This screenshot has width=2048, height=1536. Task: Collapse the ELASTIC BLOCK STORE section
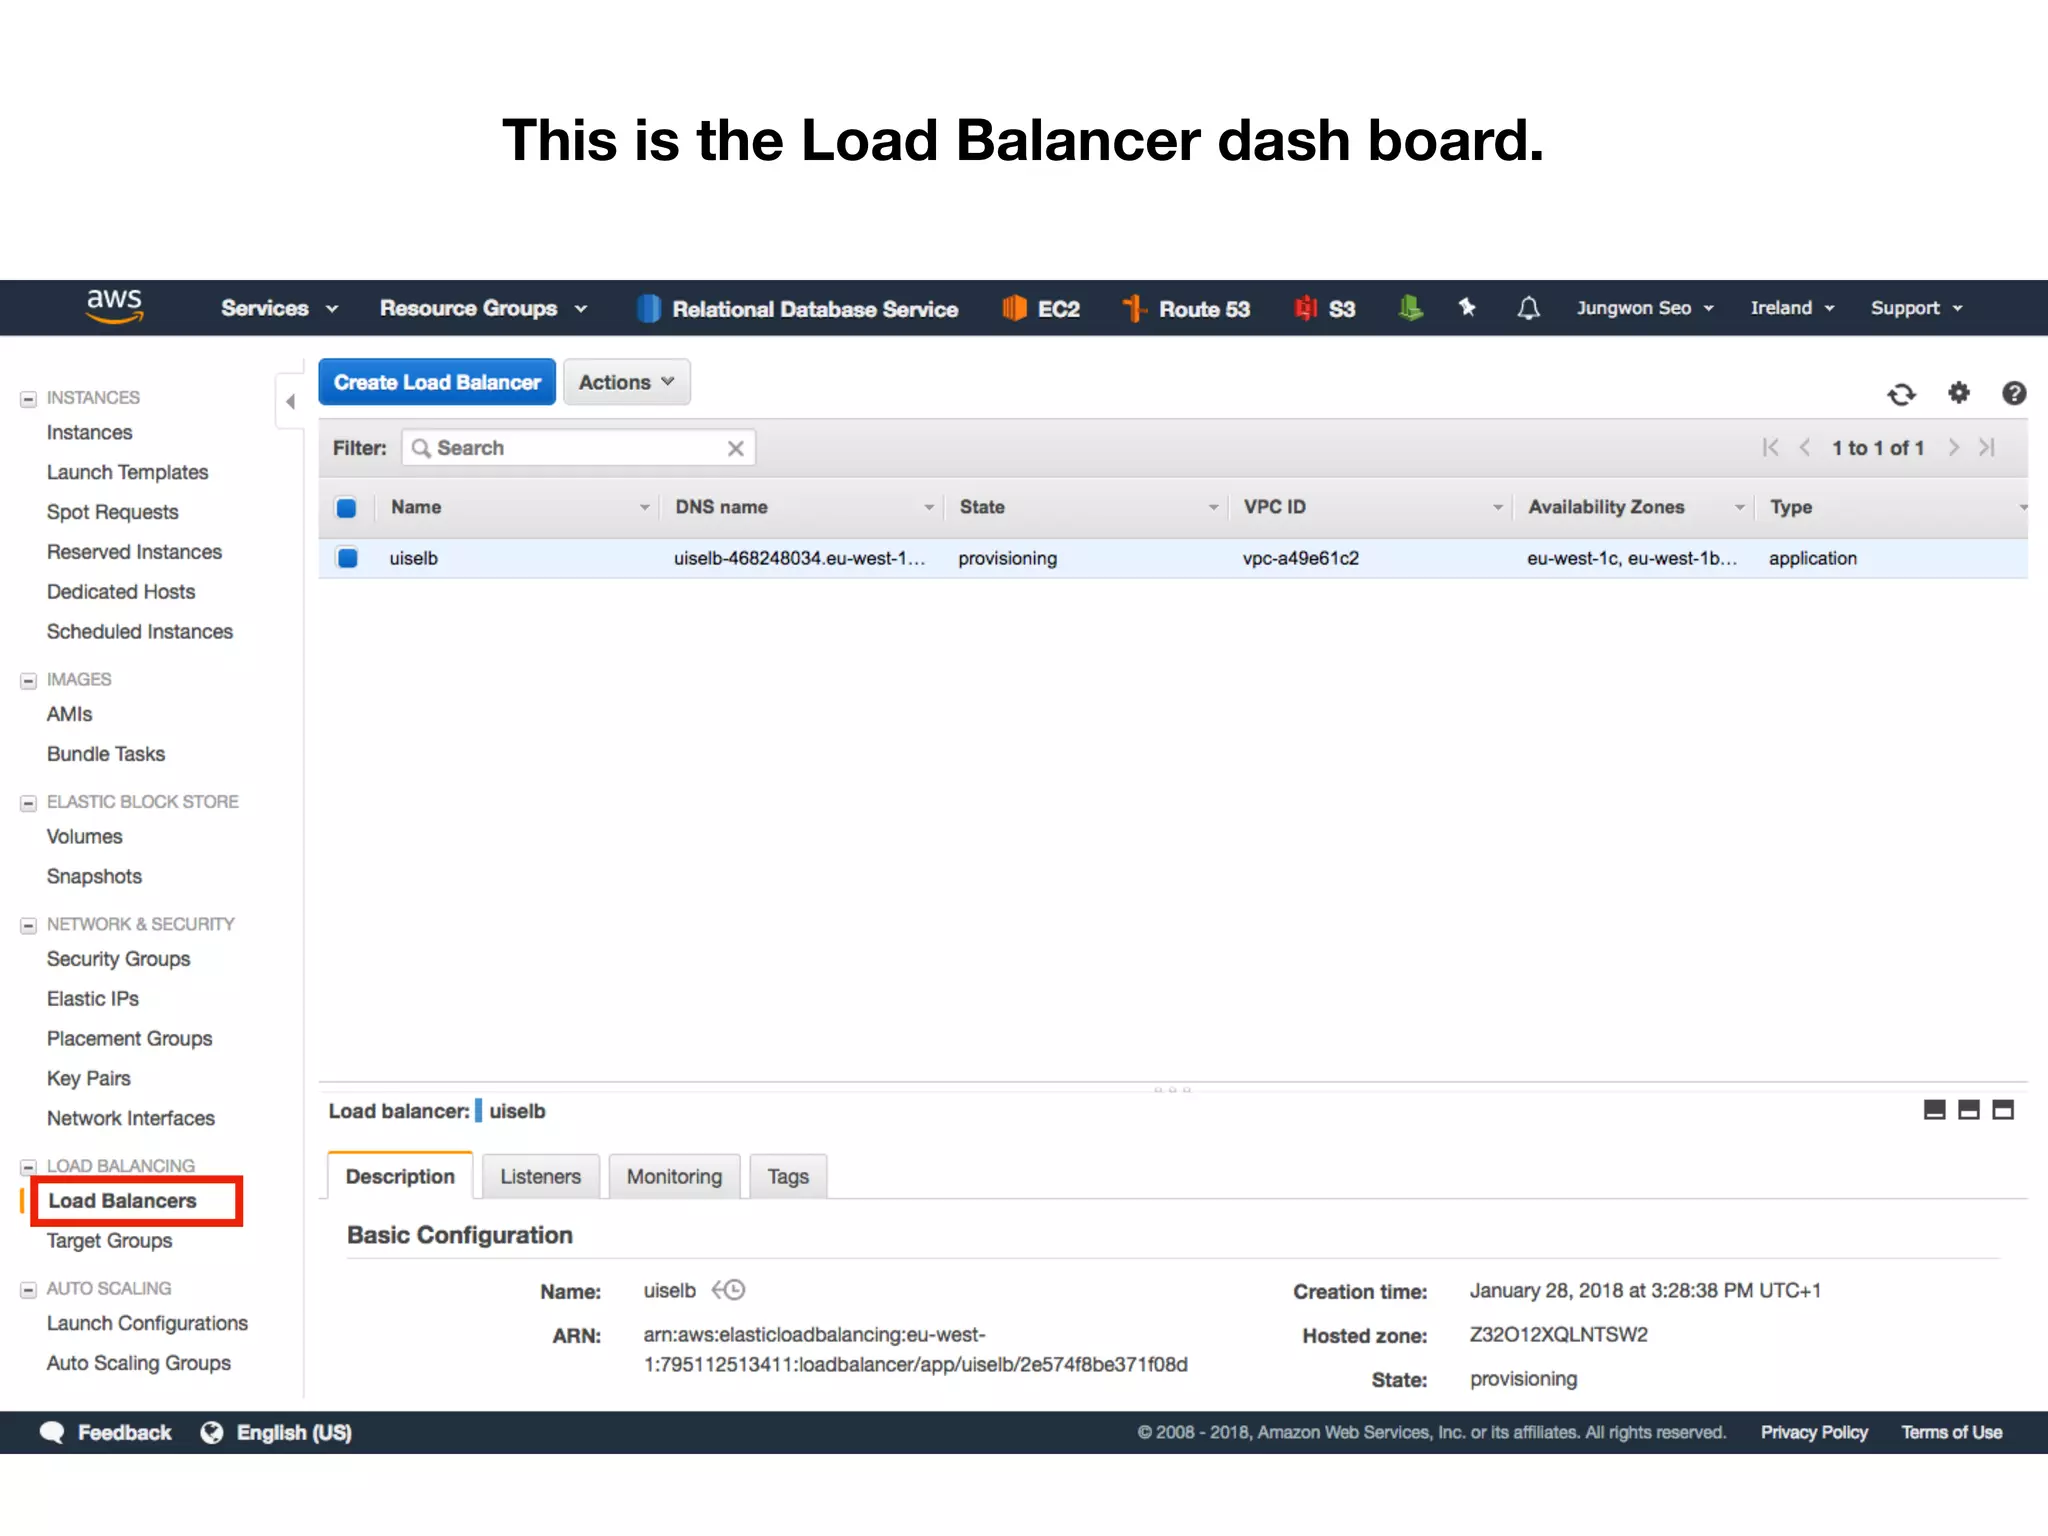coord(28,802)
